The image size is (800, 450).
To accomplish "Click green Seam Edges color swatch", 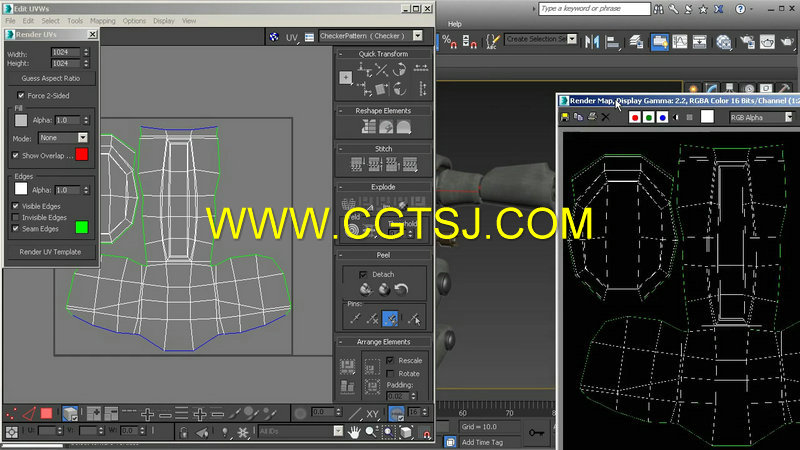I will (82, 227).
